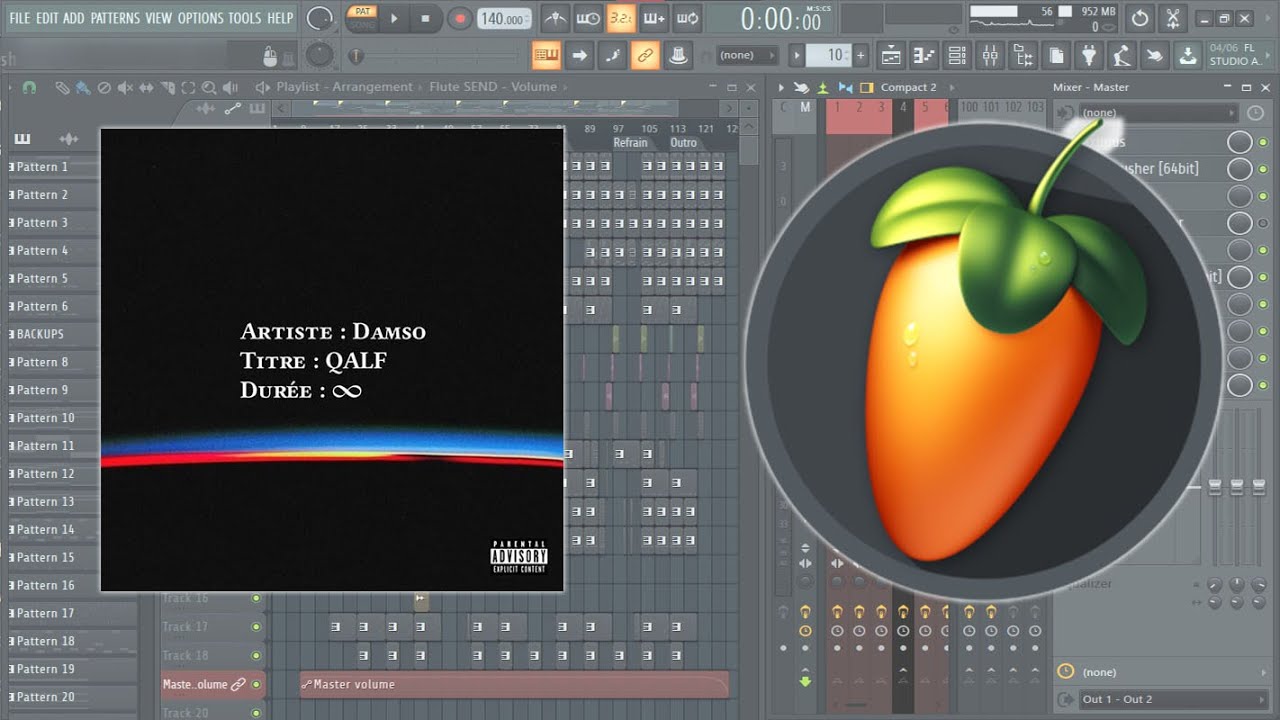Open the HELP menu
This screenshot has width=1280, height=720.
281,18
